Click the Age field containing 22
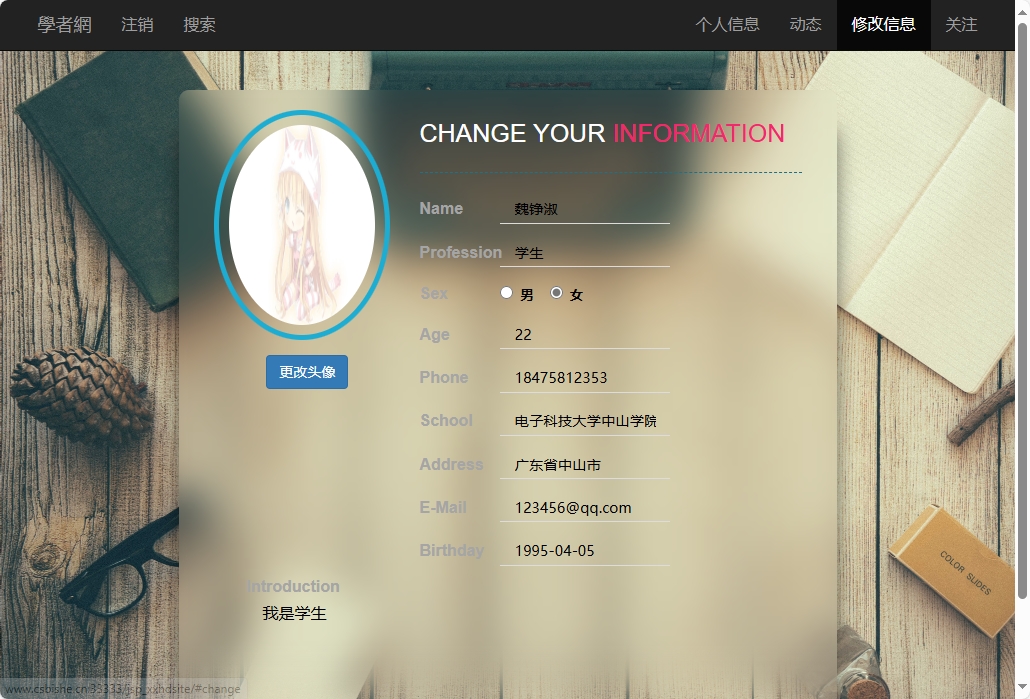The height and width of the screenshot is (699, 1030). click(585, 334)
